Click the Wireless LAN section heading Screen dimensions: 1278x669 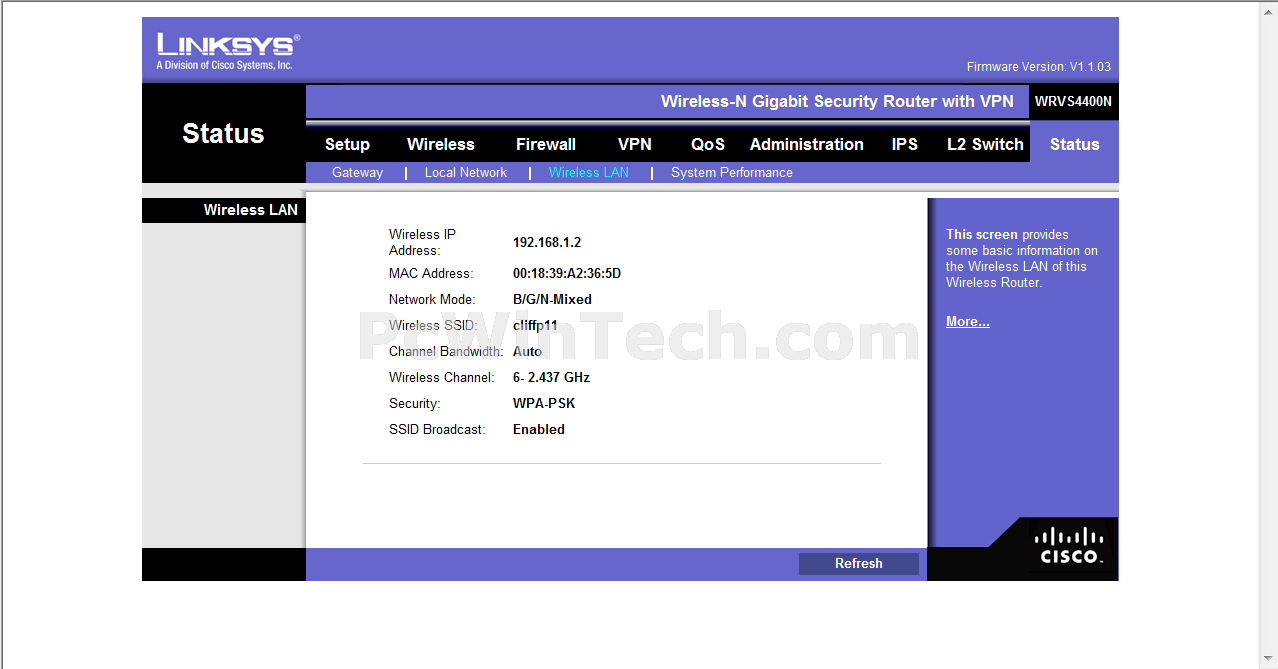pyautogui.click(x=251, y=210)
